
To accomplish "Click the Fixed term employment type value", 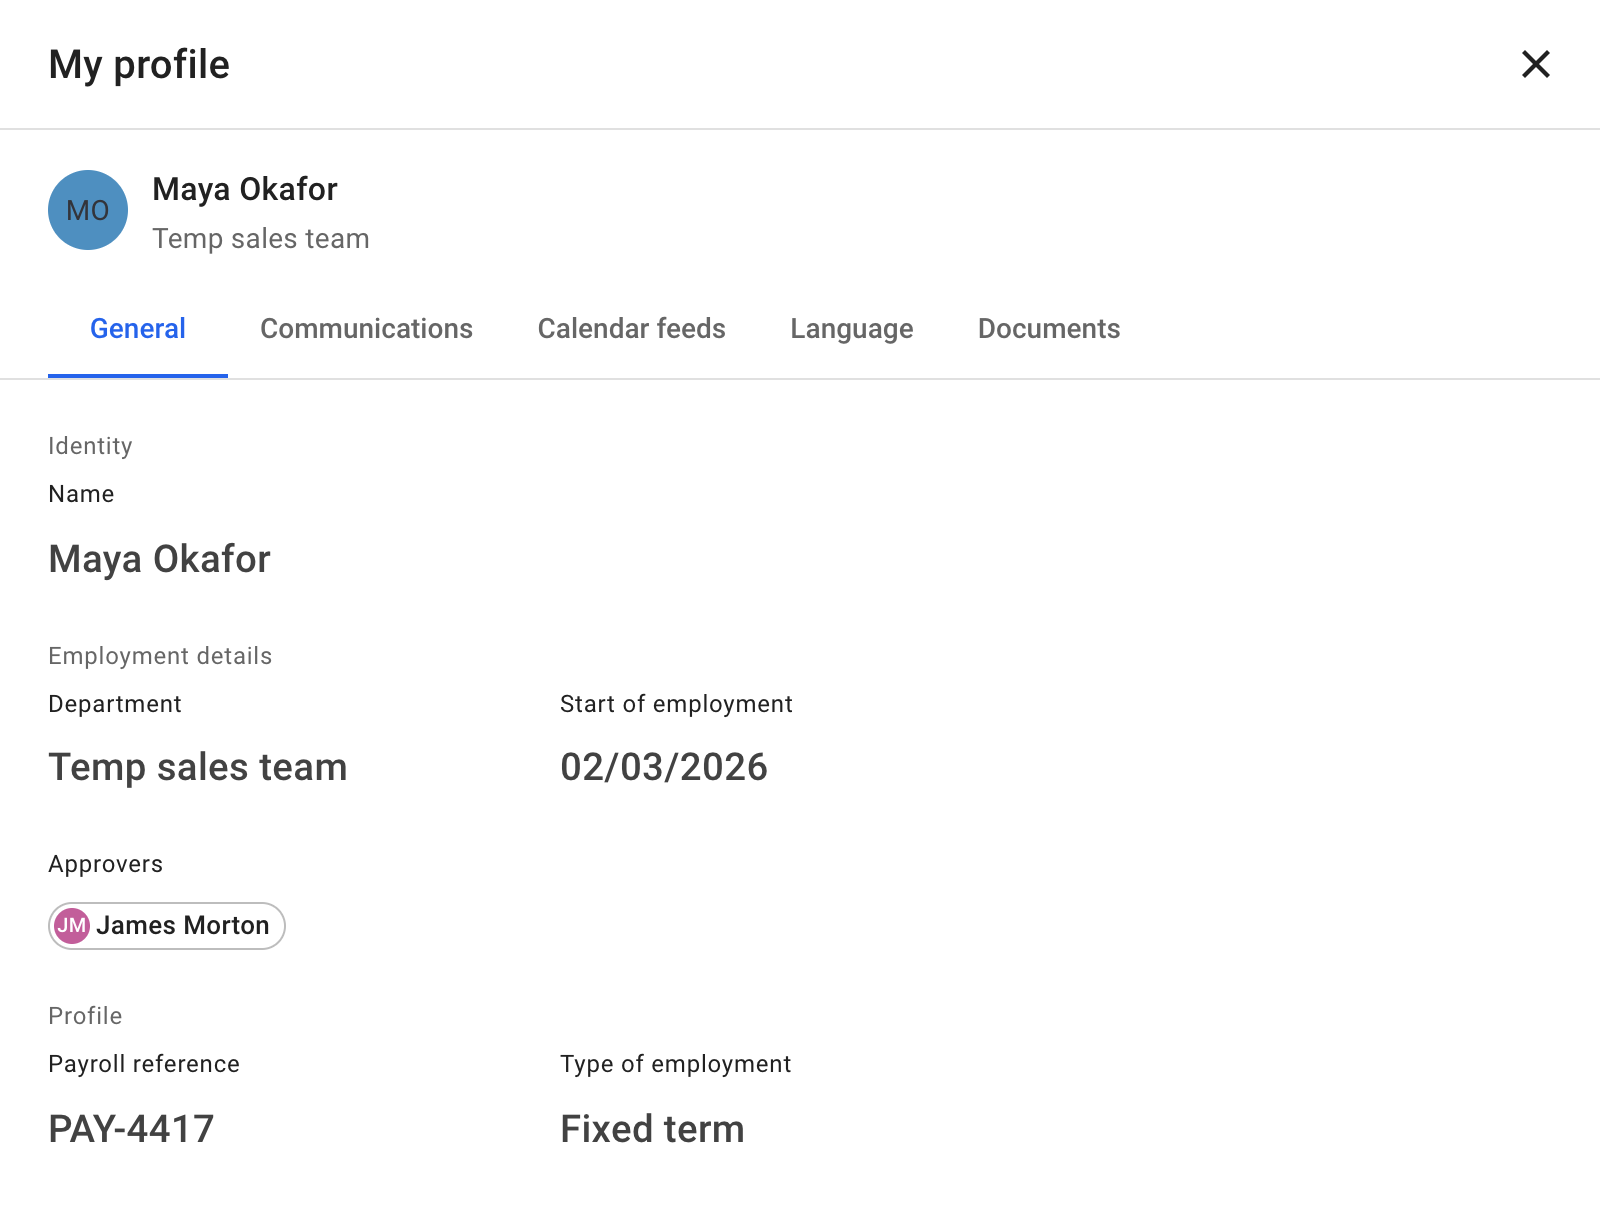I will (x=652, y=1129).
